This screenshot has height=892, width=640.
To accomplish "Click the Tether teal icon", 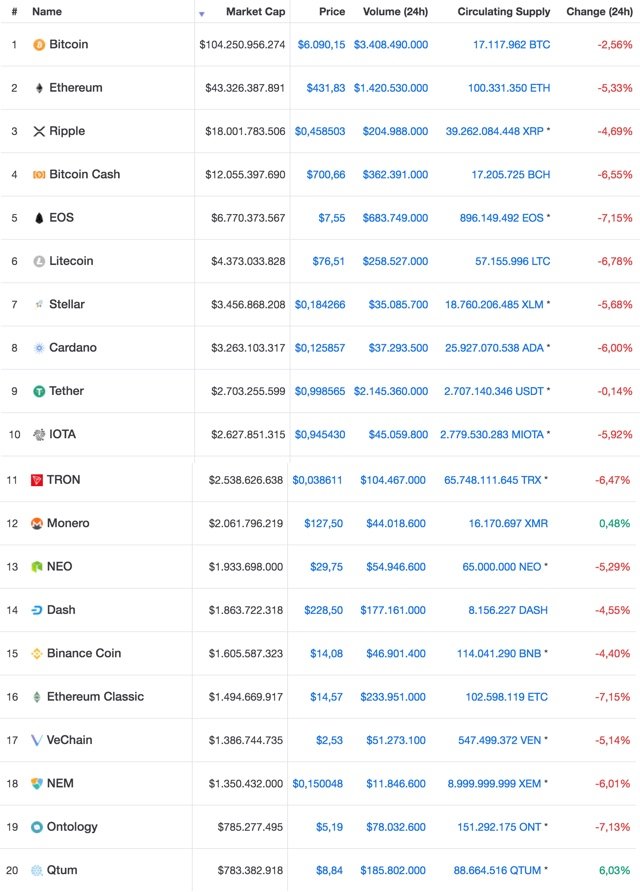I will [x=38, y=391].
